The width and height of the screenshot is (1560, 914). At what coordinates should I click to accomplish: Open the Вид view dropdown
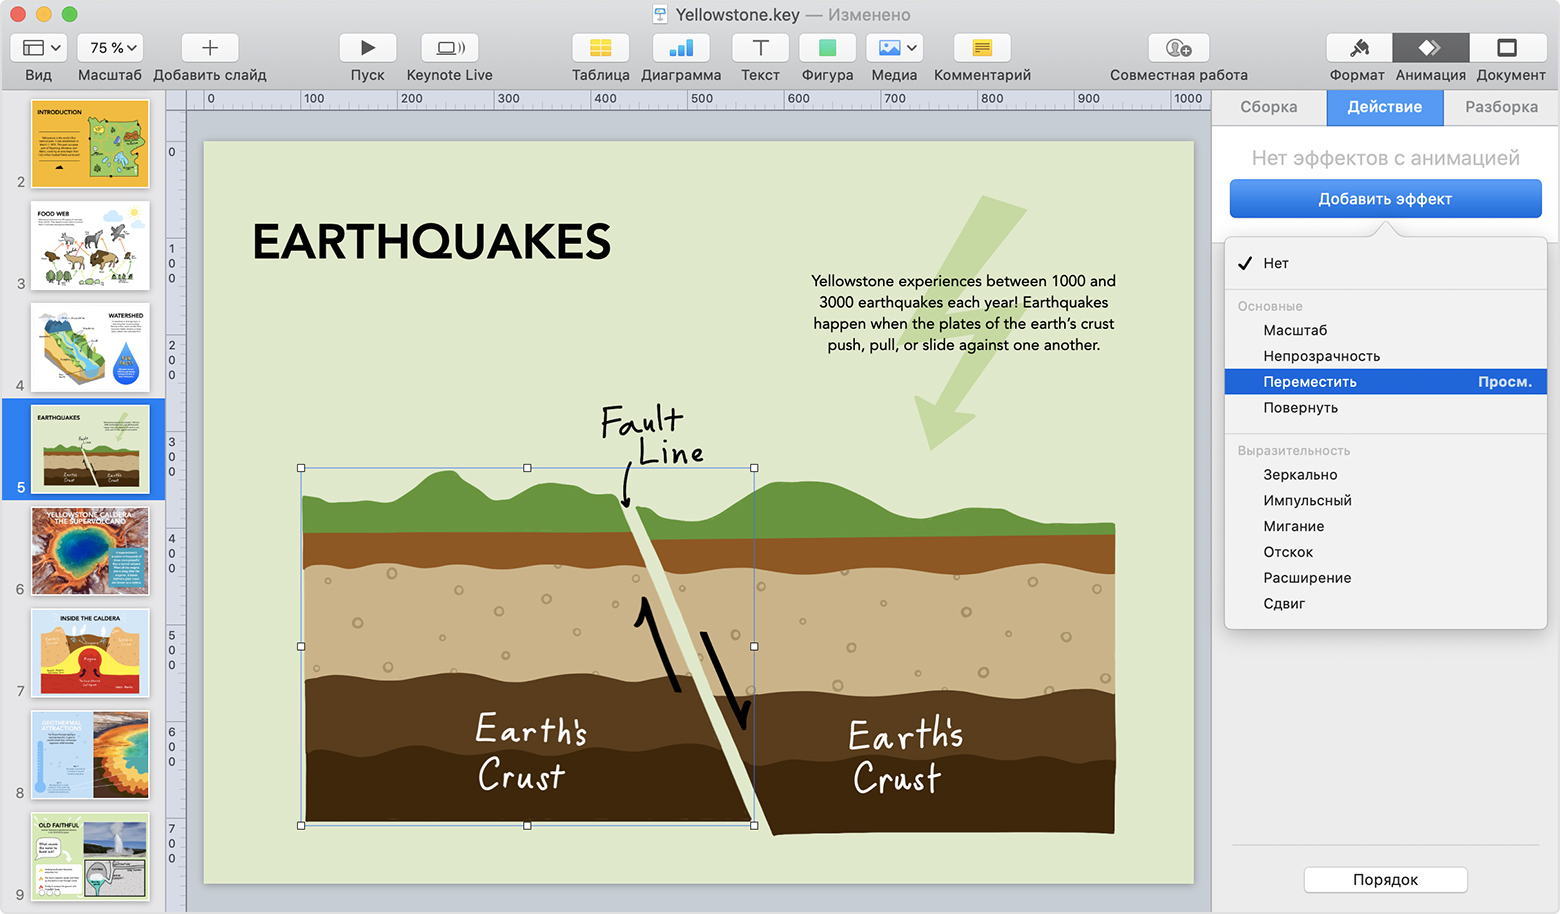click(x=40, y=48)
